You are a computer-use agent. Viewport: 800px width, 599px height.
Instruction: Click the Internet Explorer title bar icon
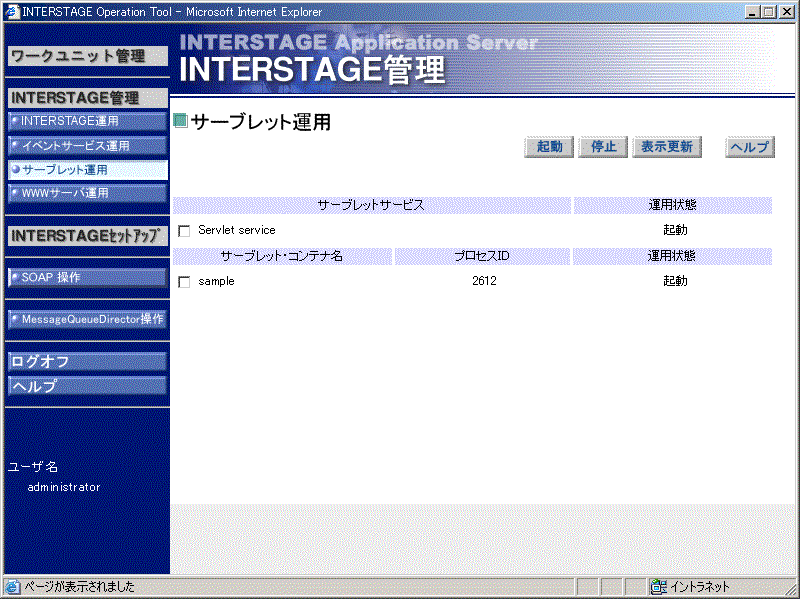[11, 11]
